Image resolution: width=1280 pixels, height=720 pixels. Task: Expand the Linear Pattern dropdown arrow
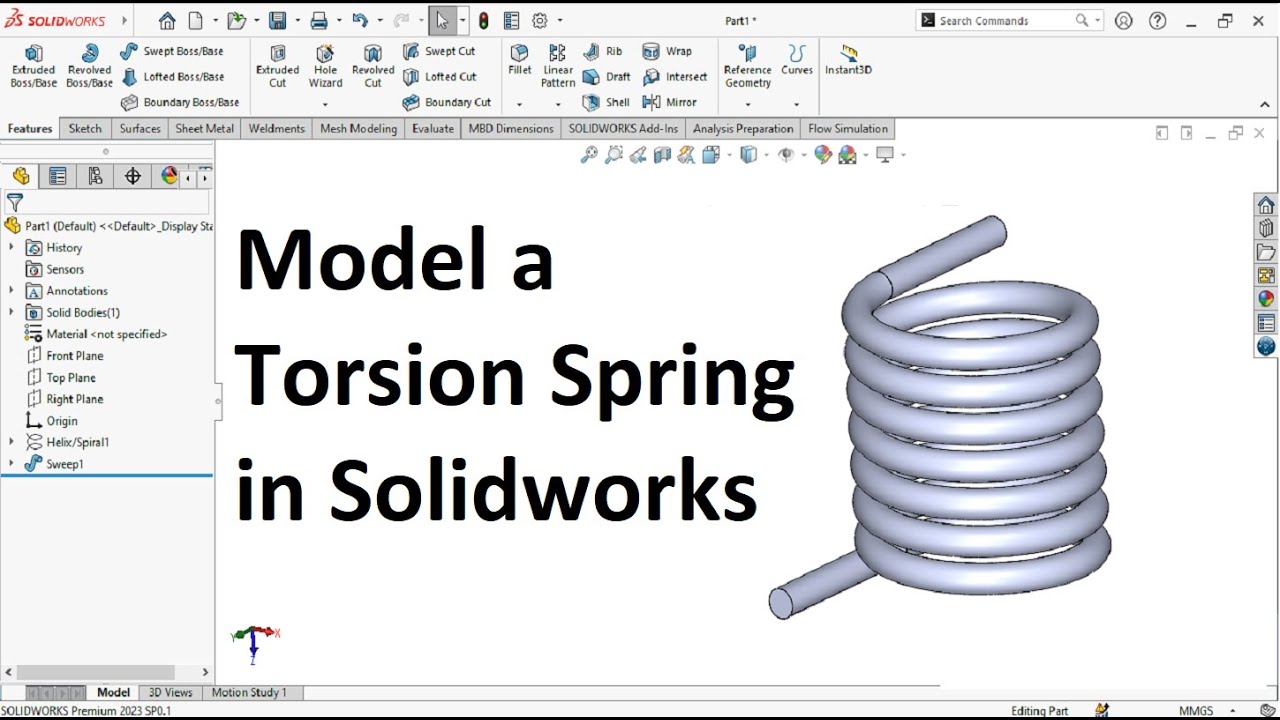[558, 104]
